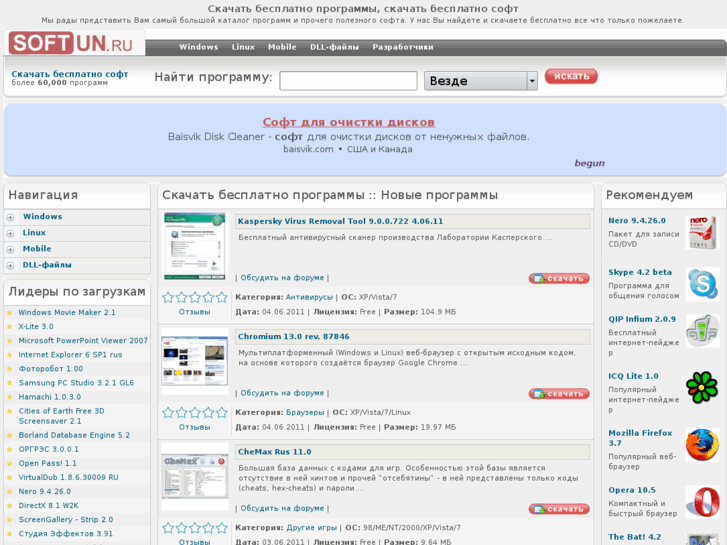Click the Opera logo icon
Image resolution: width=727 pixels, height=545 pixels.
click(x=702, y=501)
